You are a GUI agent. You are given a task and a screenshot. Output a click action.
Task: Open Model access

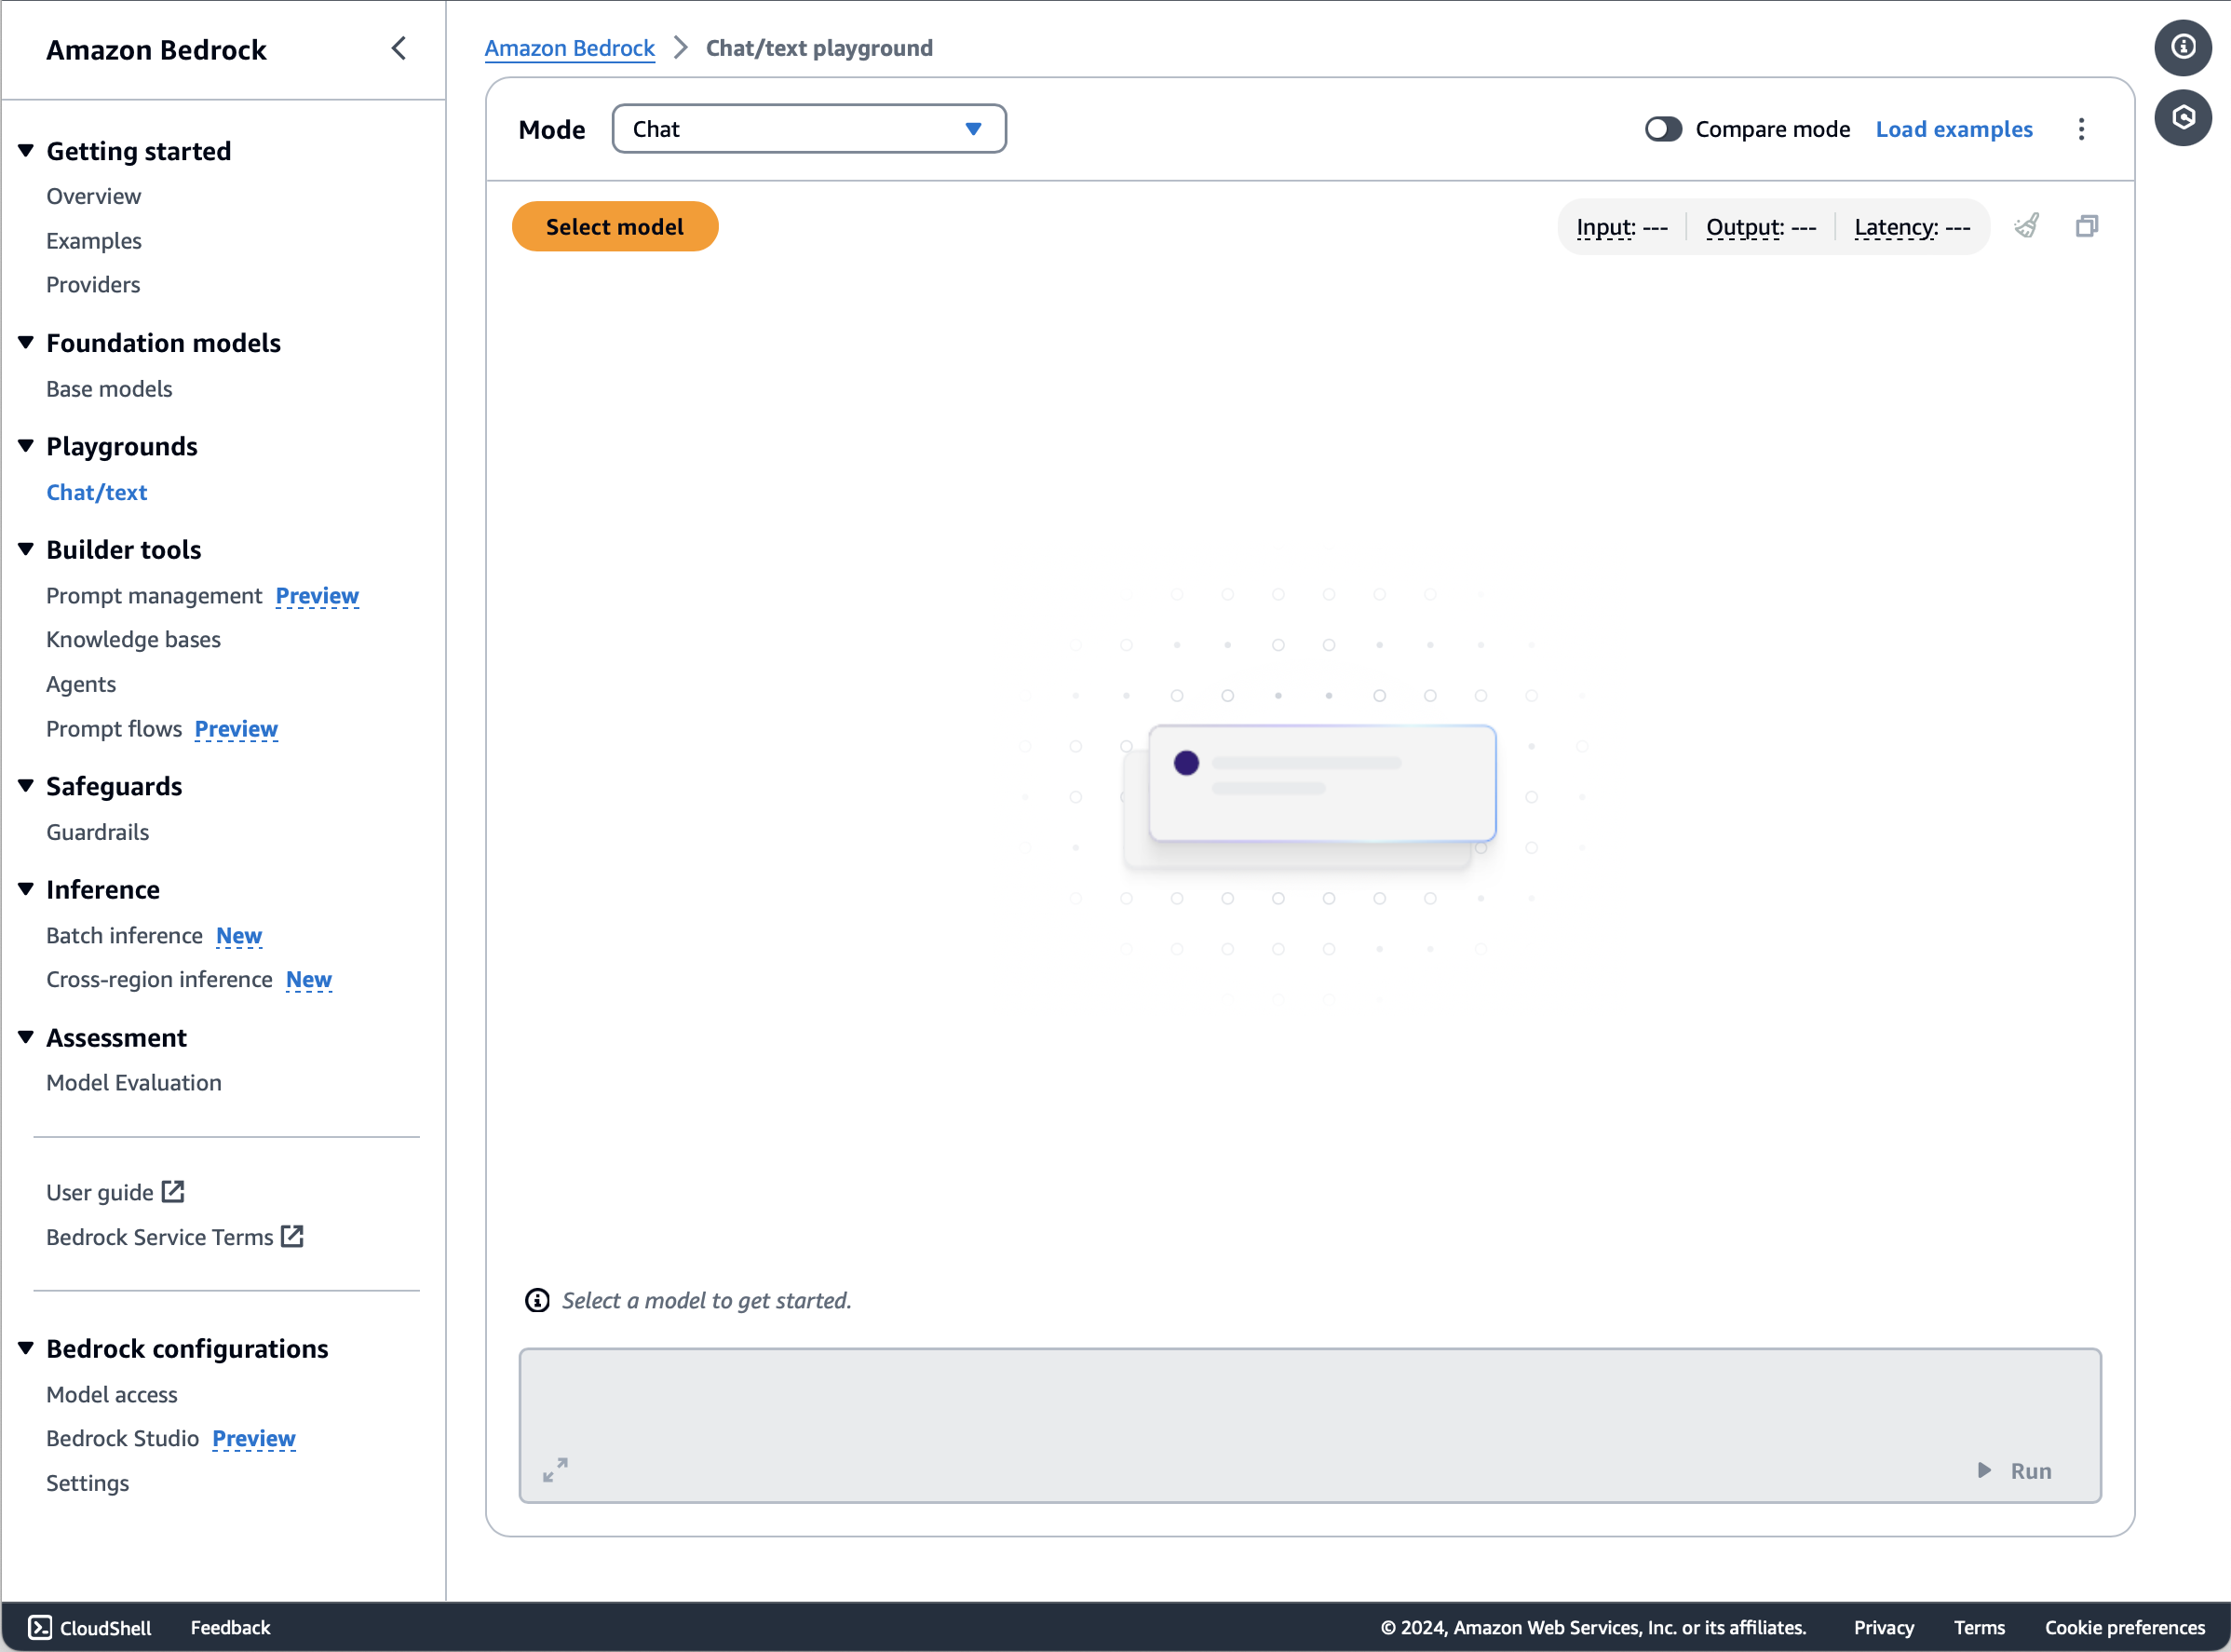coord(112,1394)
